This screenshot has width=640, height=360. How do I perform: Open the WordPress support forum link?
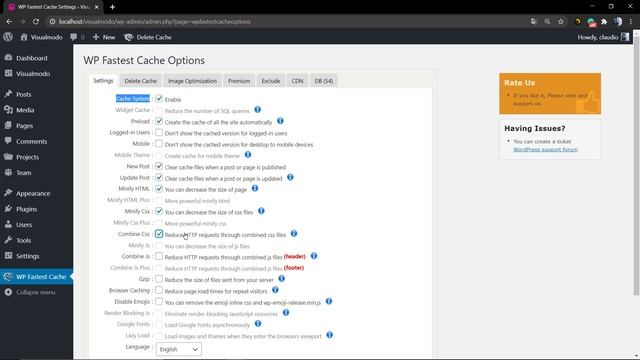[545, 149]
